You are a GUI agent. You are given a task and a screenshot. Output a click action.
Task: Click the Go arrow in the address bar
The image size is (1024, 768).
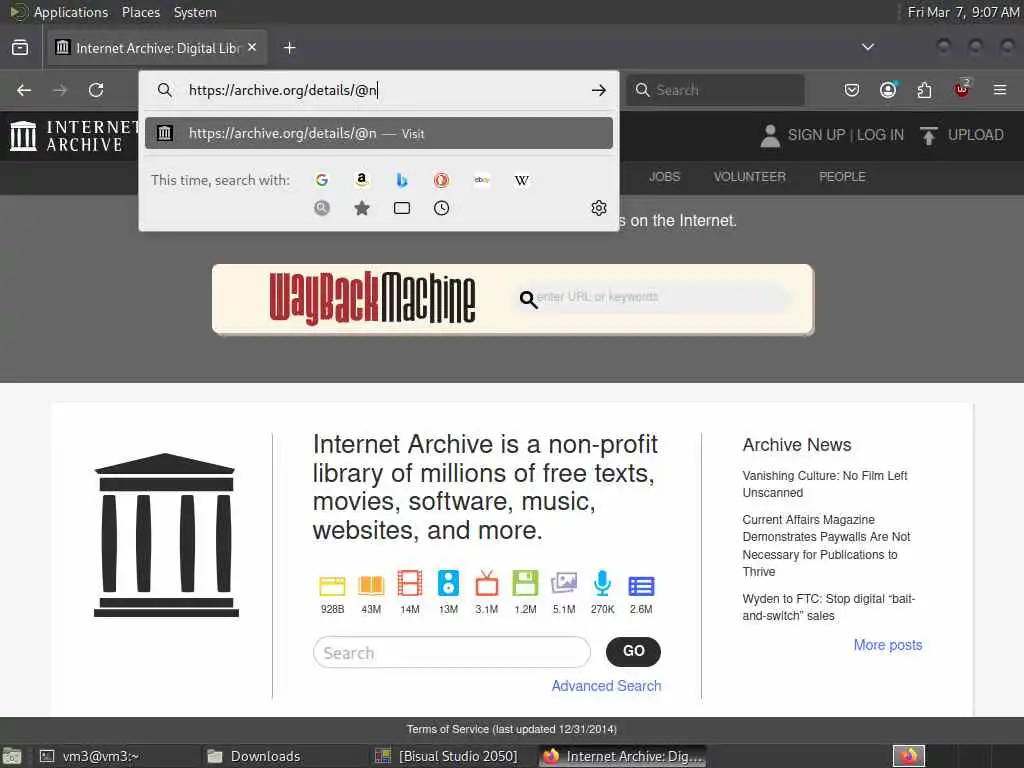pos(598,90)
